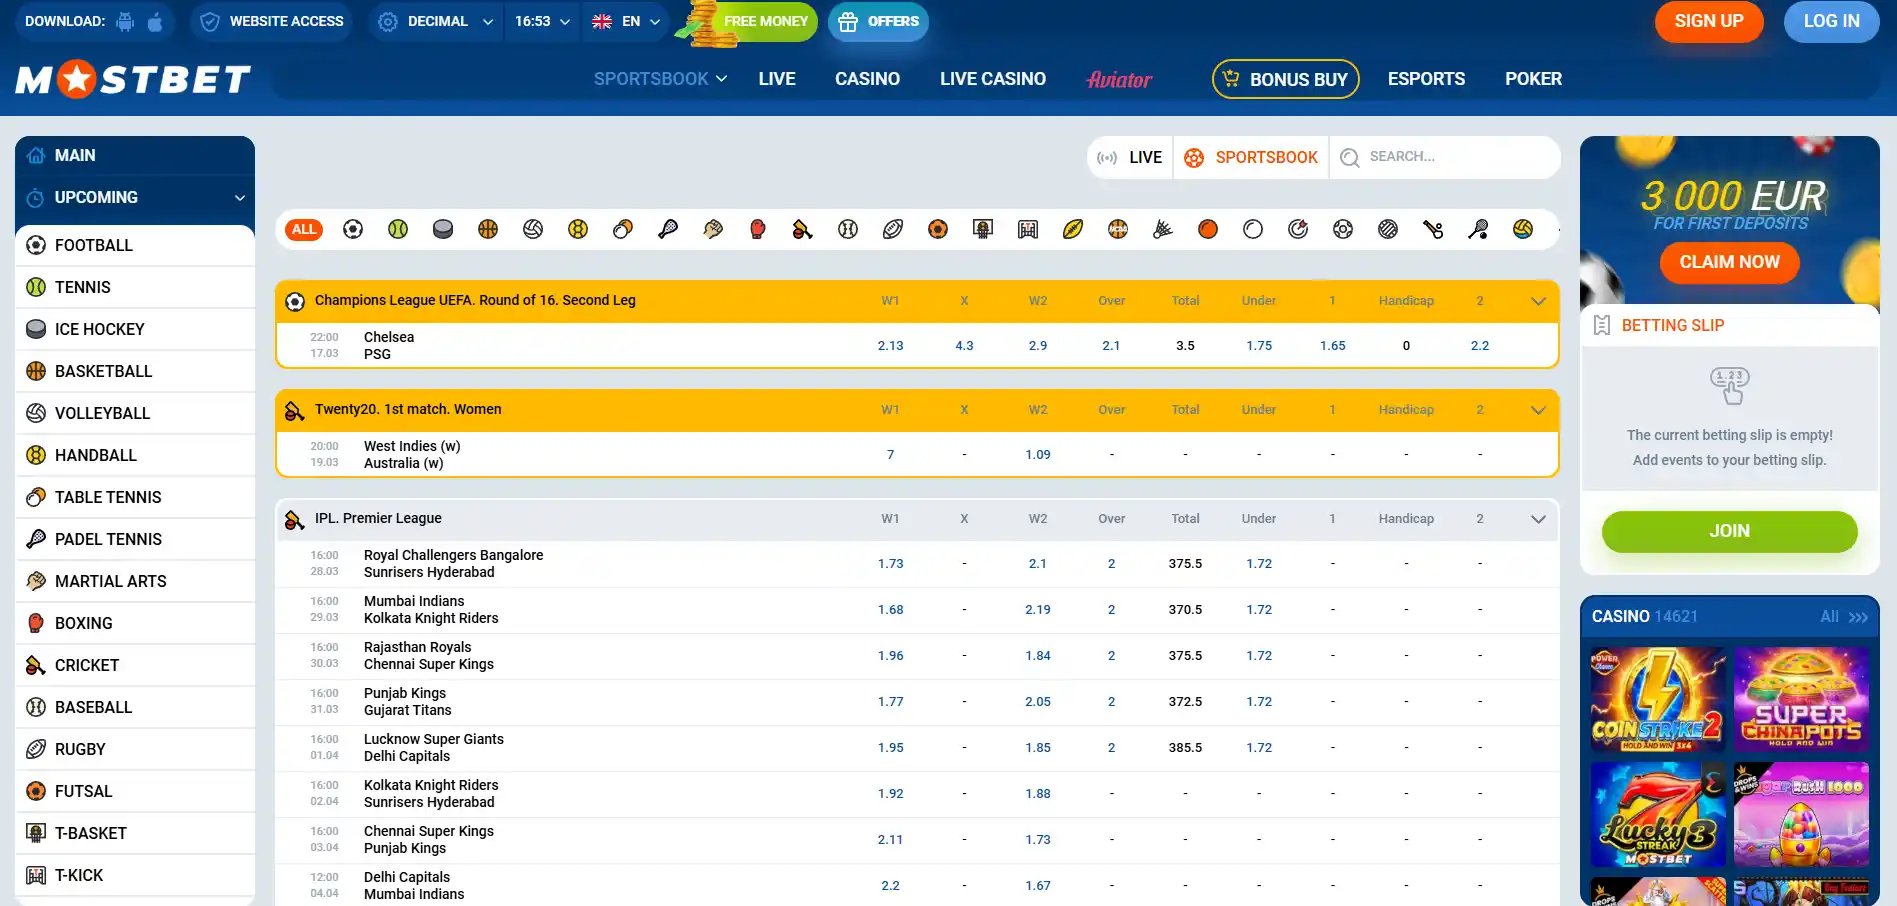Filter by handball icon in sports strip
Screen dimensions: 1897x906
(578, 229)
